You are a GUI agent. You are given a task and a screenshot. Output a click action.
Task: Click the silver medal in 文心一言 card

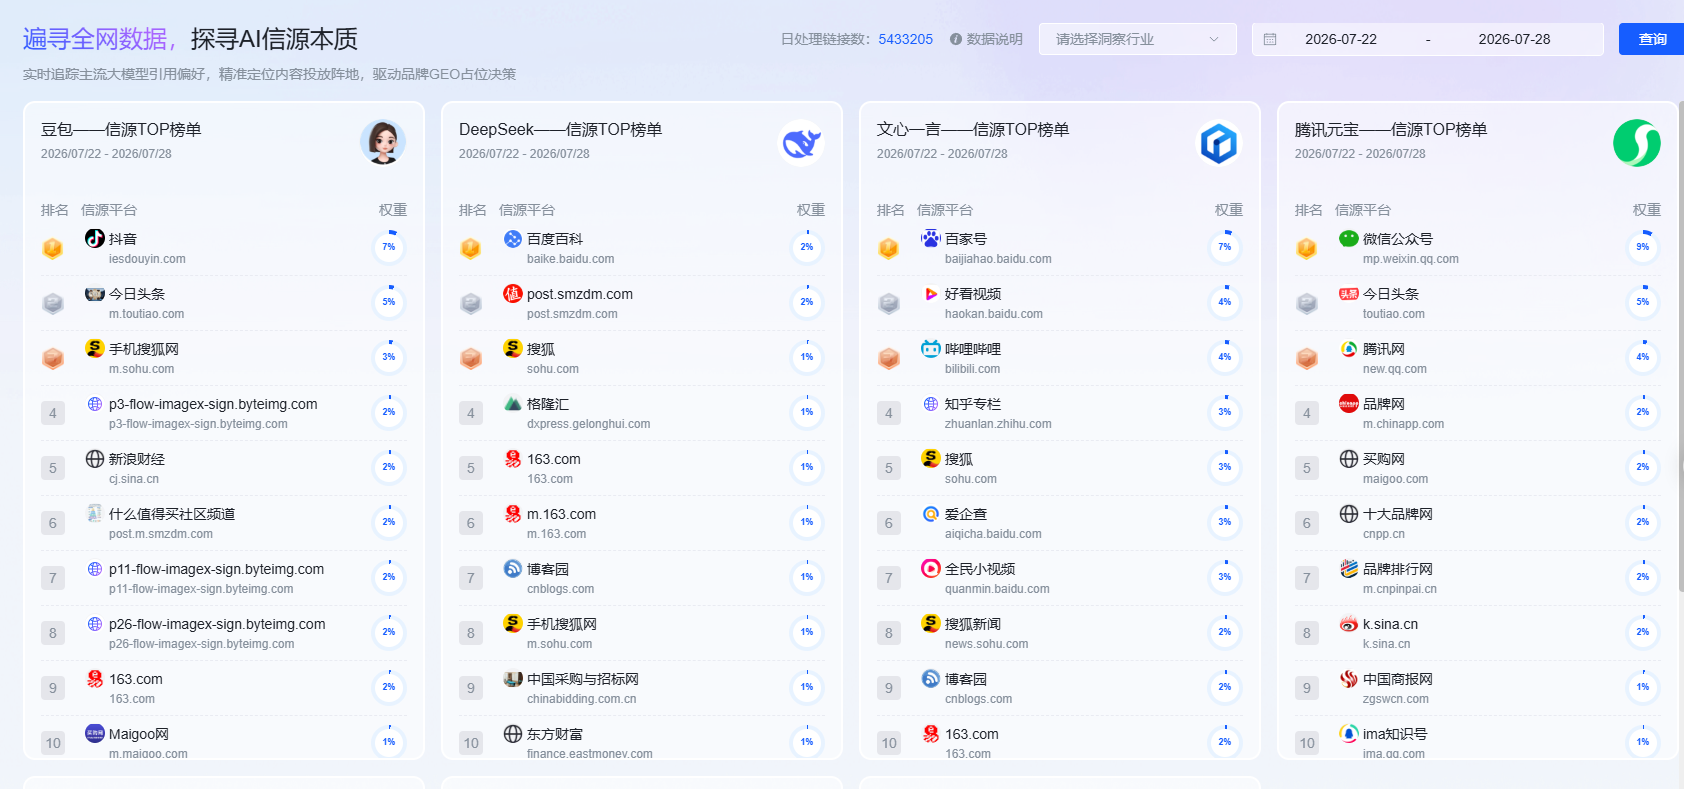click(x=889, y=303)
